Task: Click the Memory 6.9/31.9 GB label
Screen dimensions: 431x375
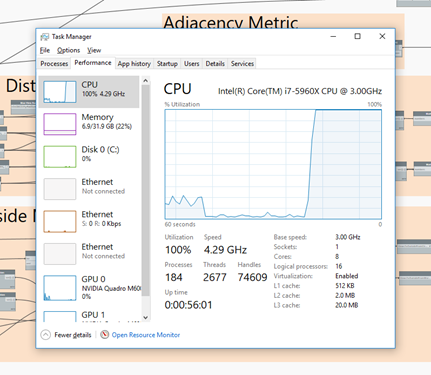Action: [107, 127]
